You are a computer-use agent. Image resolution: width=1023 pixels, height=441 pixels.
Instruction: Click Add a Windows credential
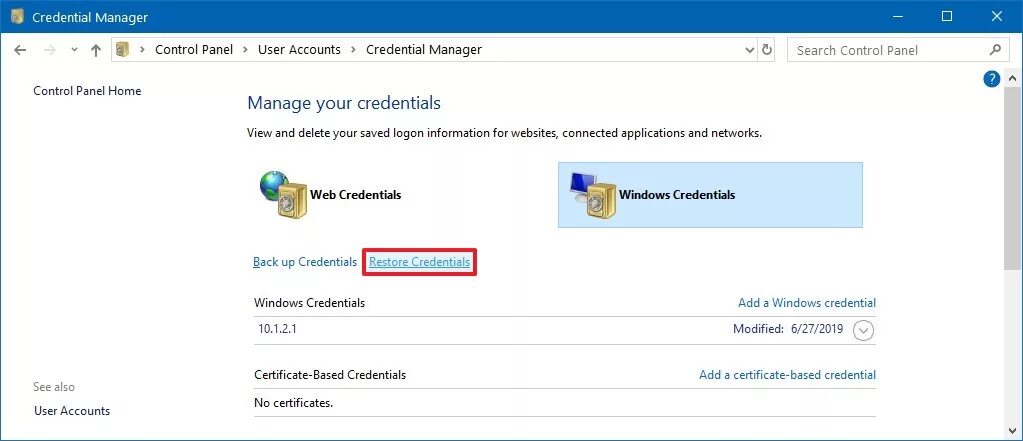click(x=807, y=303)
